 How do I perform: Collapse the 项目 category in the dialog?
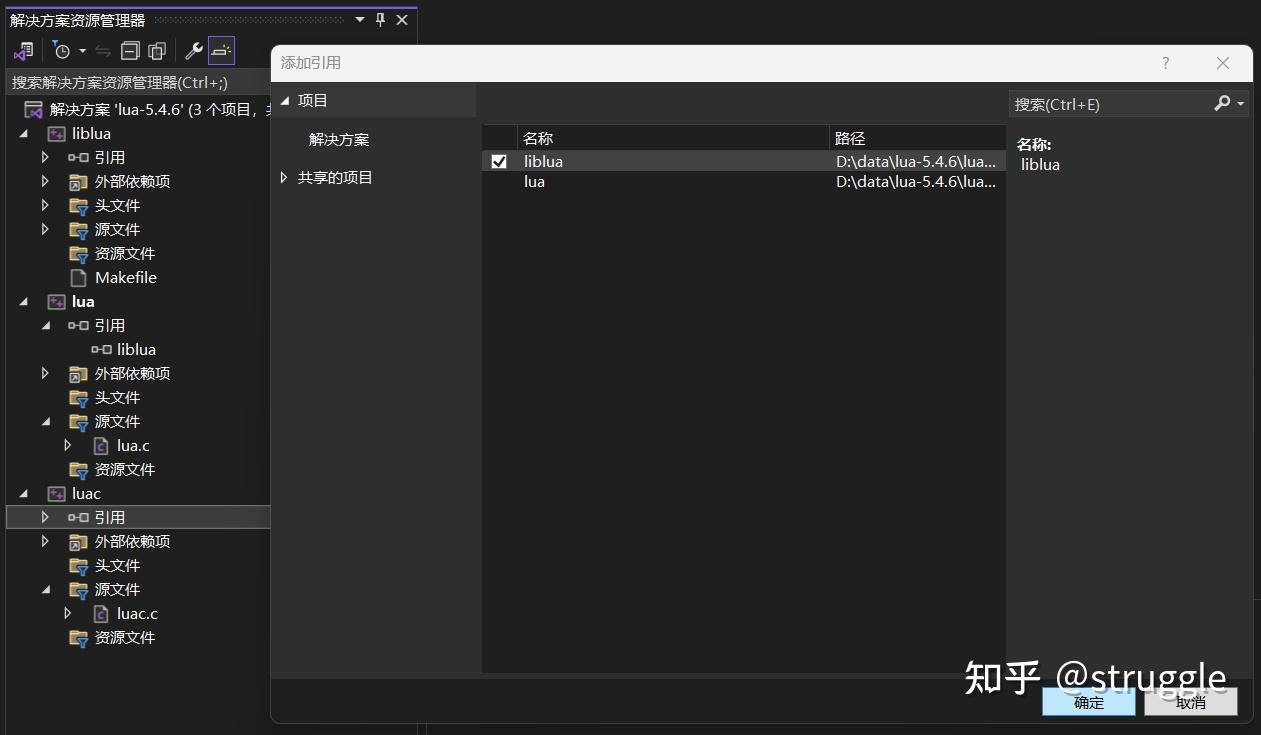click(284, 100)
